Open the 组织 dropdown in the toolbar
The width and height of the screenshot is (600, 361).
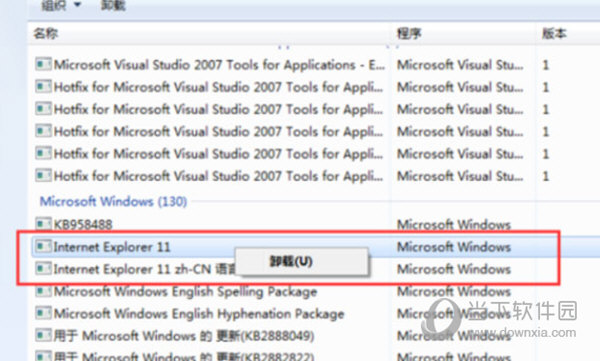[61, 5]
